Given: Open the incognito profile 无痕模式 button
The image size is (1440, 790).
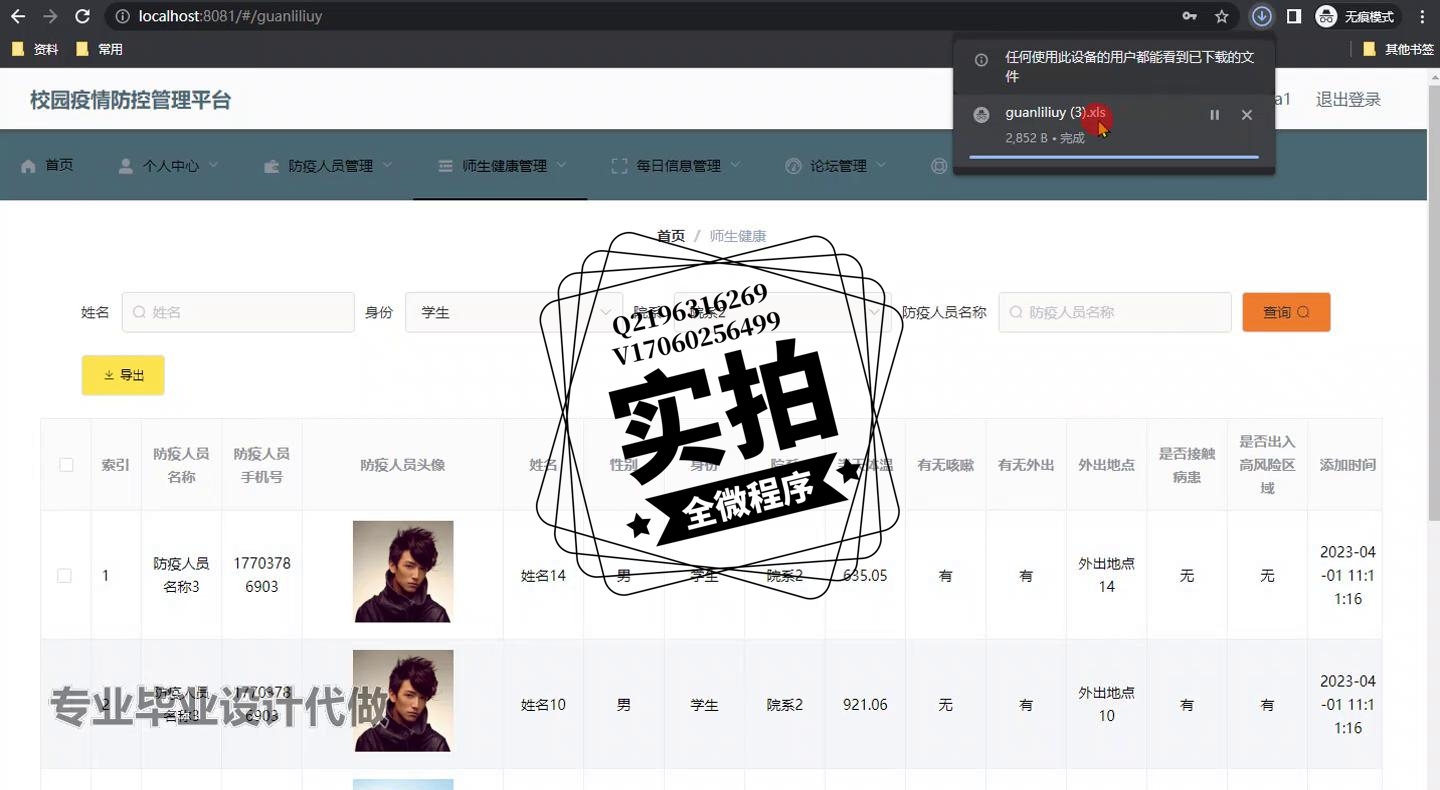Looking at the screenshot, I should pos(1356,16).
